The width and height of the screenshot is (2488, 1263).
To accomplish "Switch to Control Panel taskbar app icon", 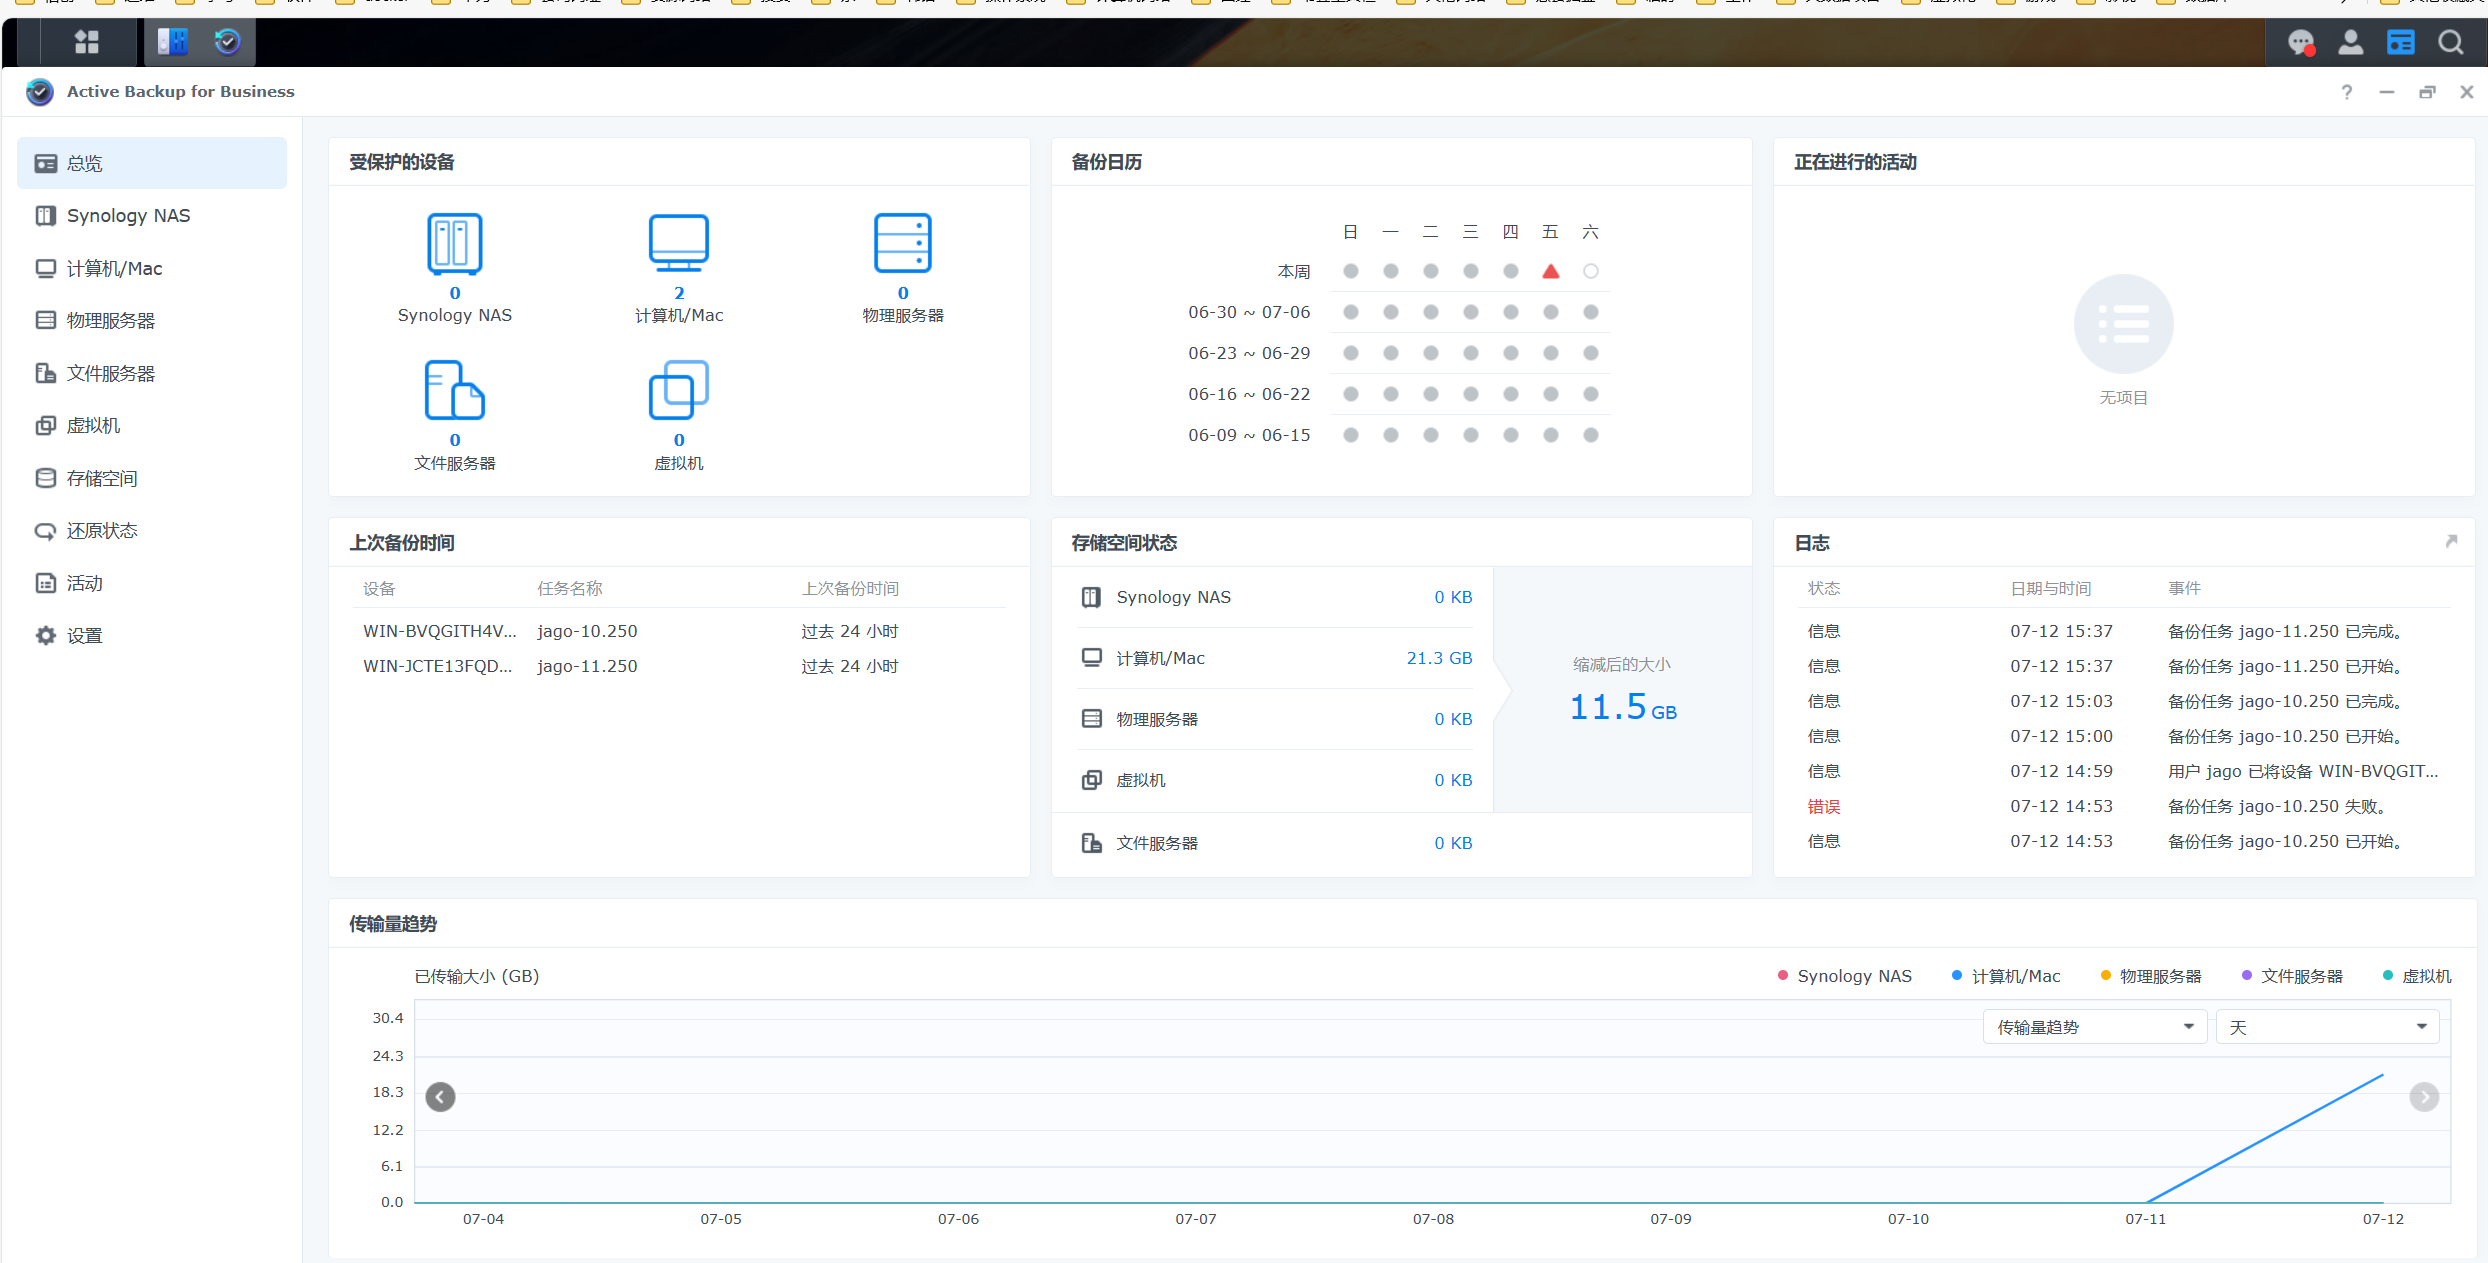I will pos(173,41).
